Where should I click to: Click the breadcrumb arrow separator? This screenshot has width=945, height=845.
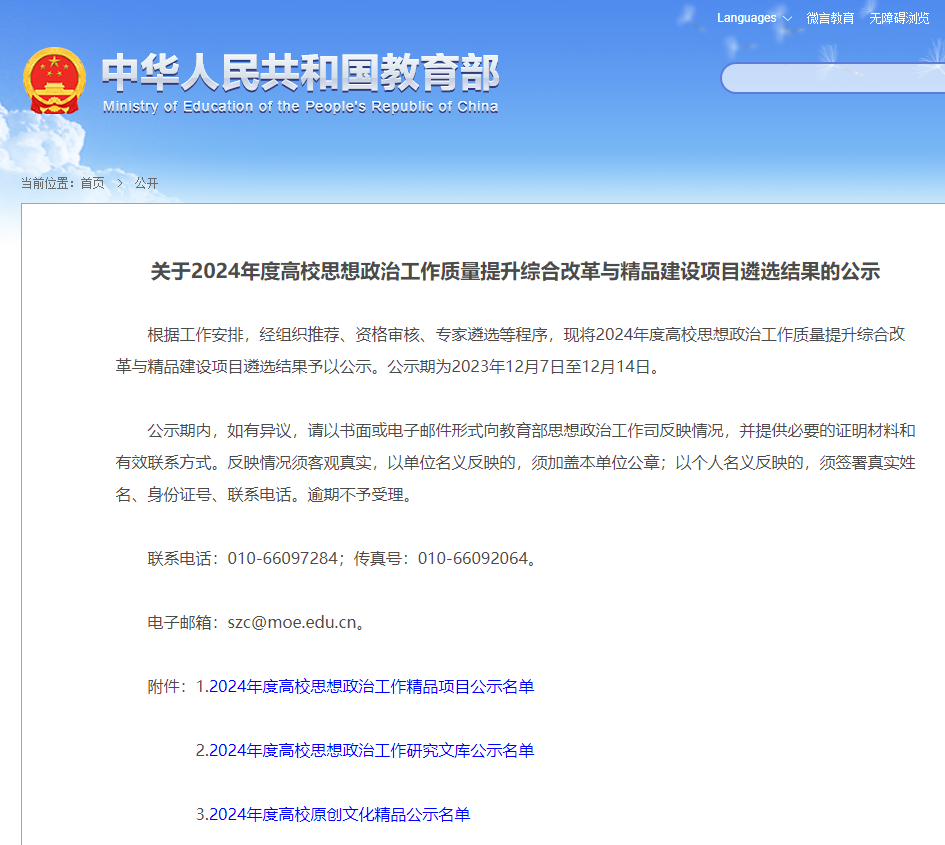[121, 183]
